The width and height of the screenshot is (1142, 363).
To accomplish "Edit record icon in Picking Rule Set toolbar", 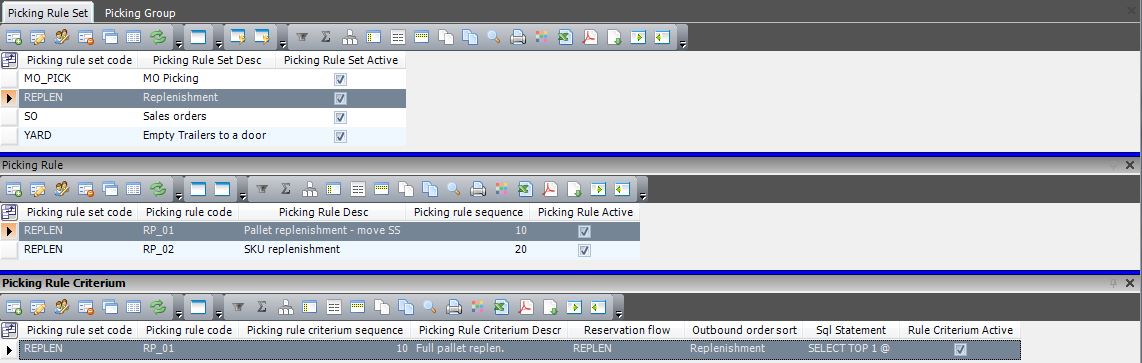I will (x=38, y=36).
